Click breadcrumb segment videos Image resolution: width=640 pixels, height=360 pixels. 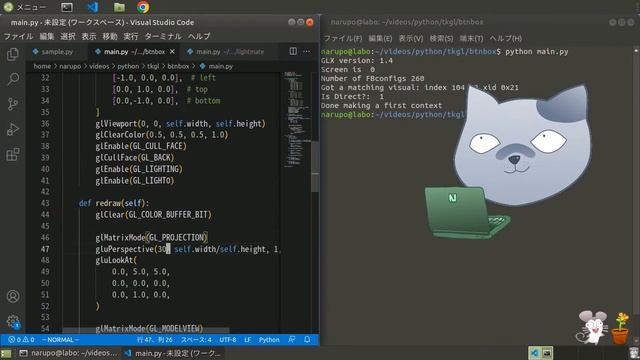pos(99,66)
